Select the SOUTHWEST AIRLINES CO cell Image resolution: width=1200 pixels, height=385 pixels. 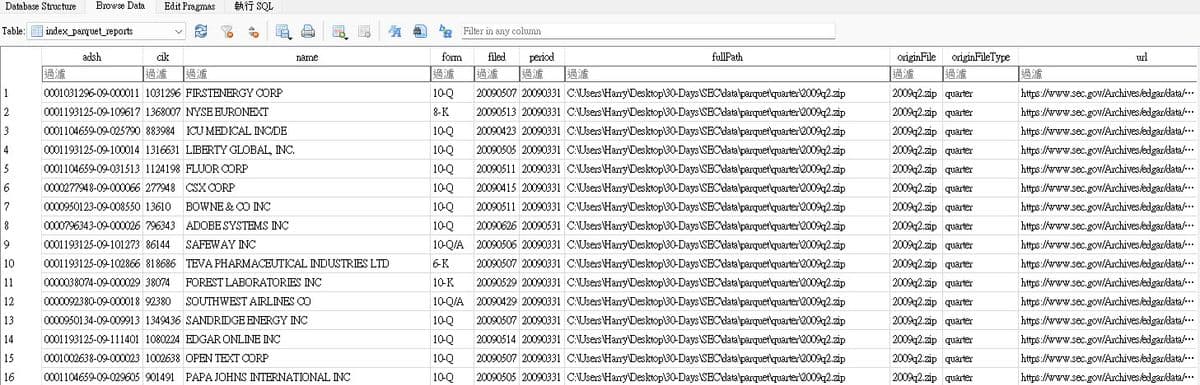click(x=306, y=301)
